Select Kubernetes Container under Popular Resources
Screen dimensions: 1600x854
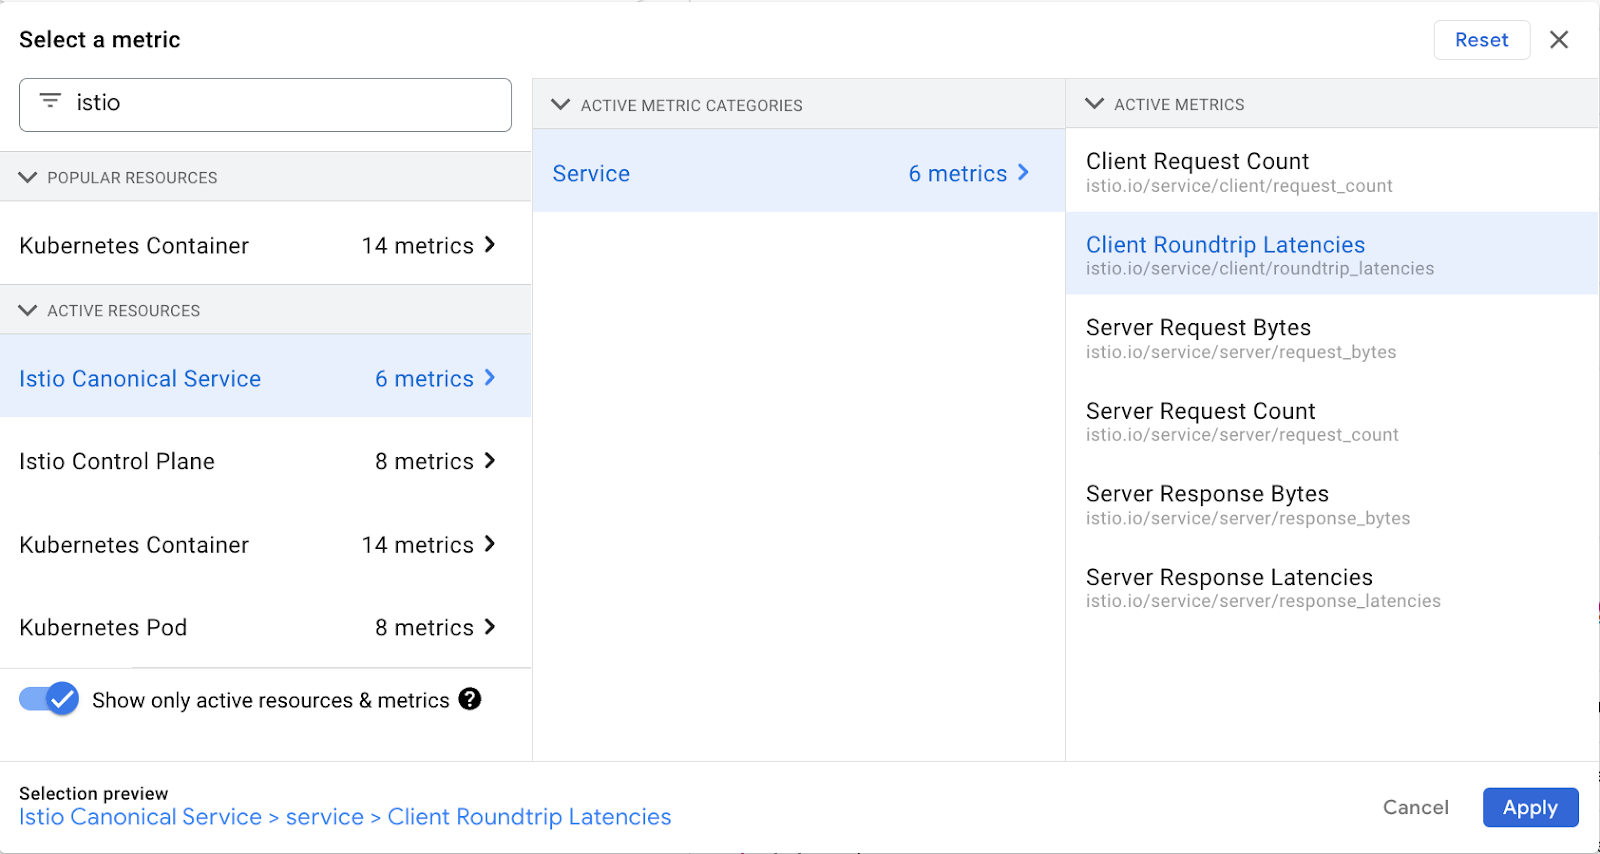pyautogui.click(x=265, y=245)
